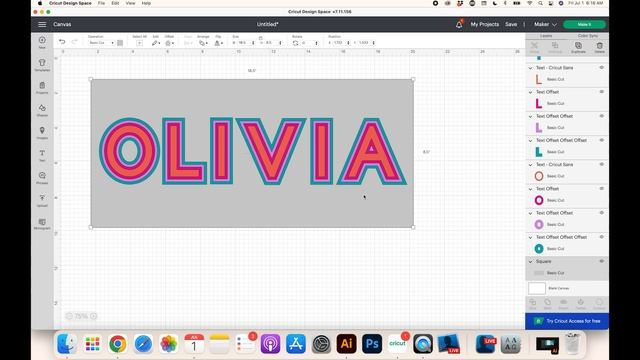This screenshot has width=640, height=360.
Task: Open the hamburger main menu
Action: (x=42, y=24)
